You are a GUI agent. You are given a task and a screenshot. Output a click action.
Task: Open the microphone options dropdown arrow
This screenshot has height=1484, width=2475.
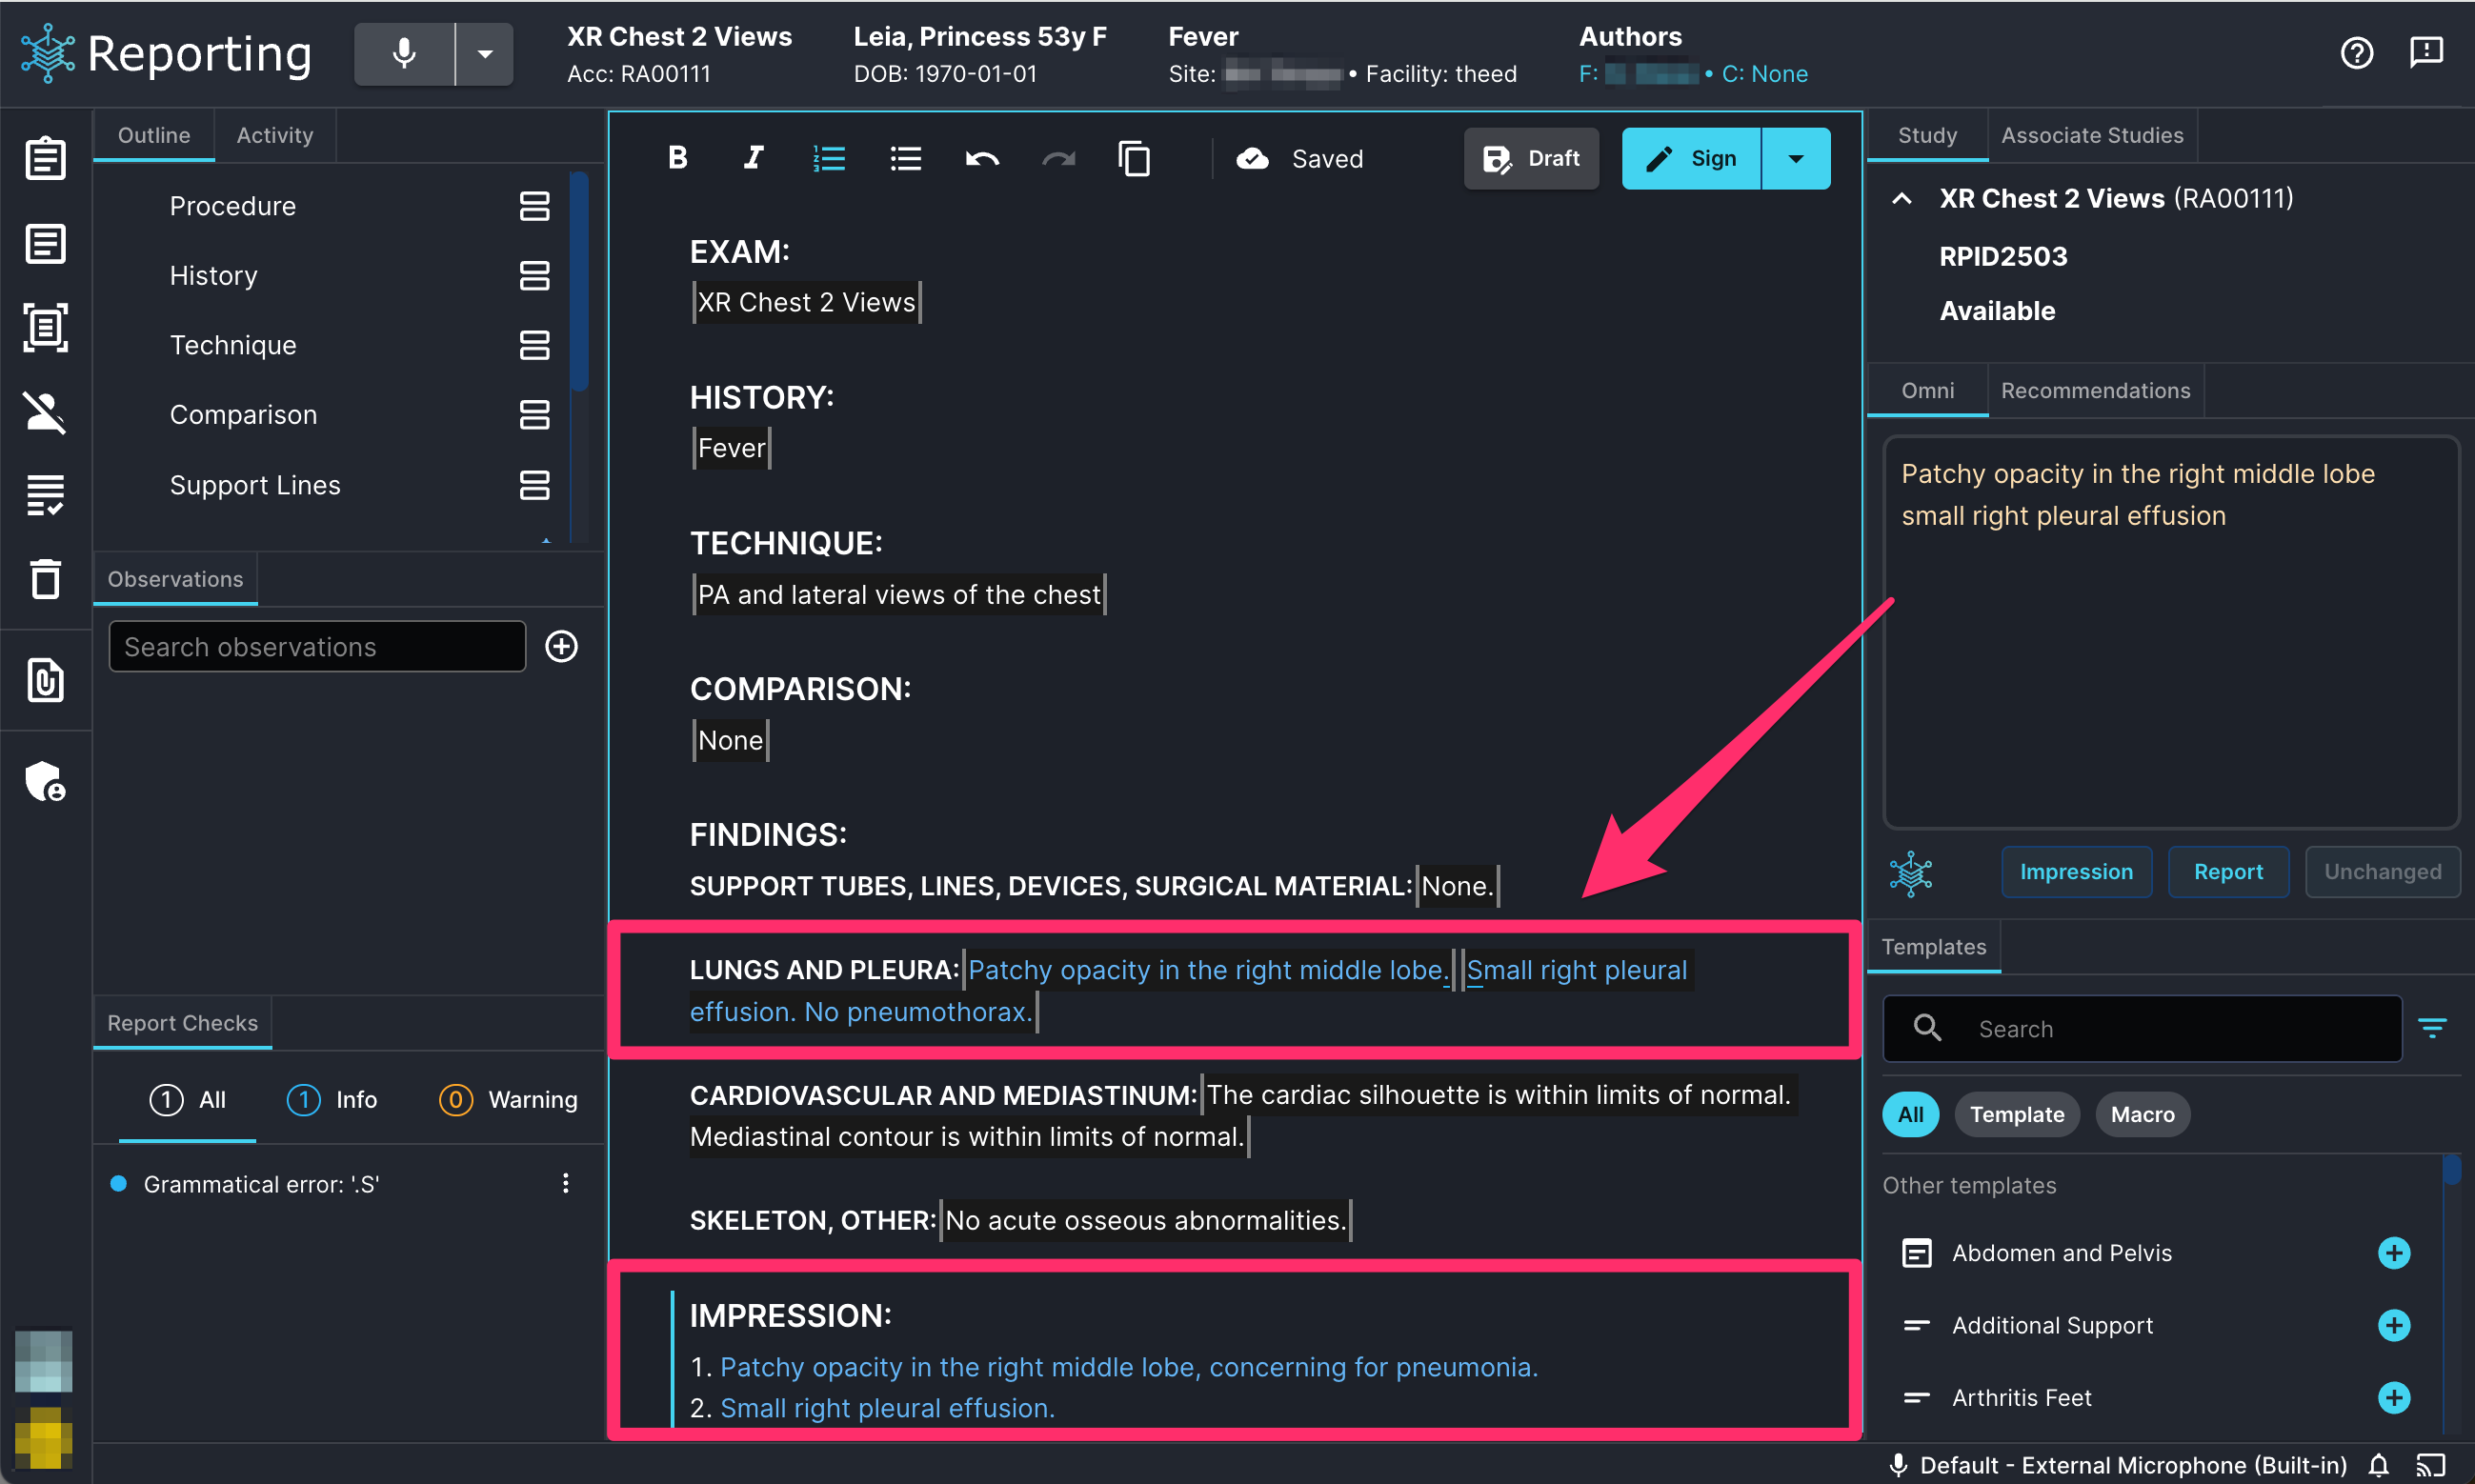(x=485, y=53)
